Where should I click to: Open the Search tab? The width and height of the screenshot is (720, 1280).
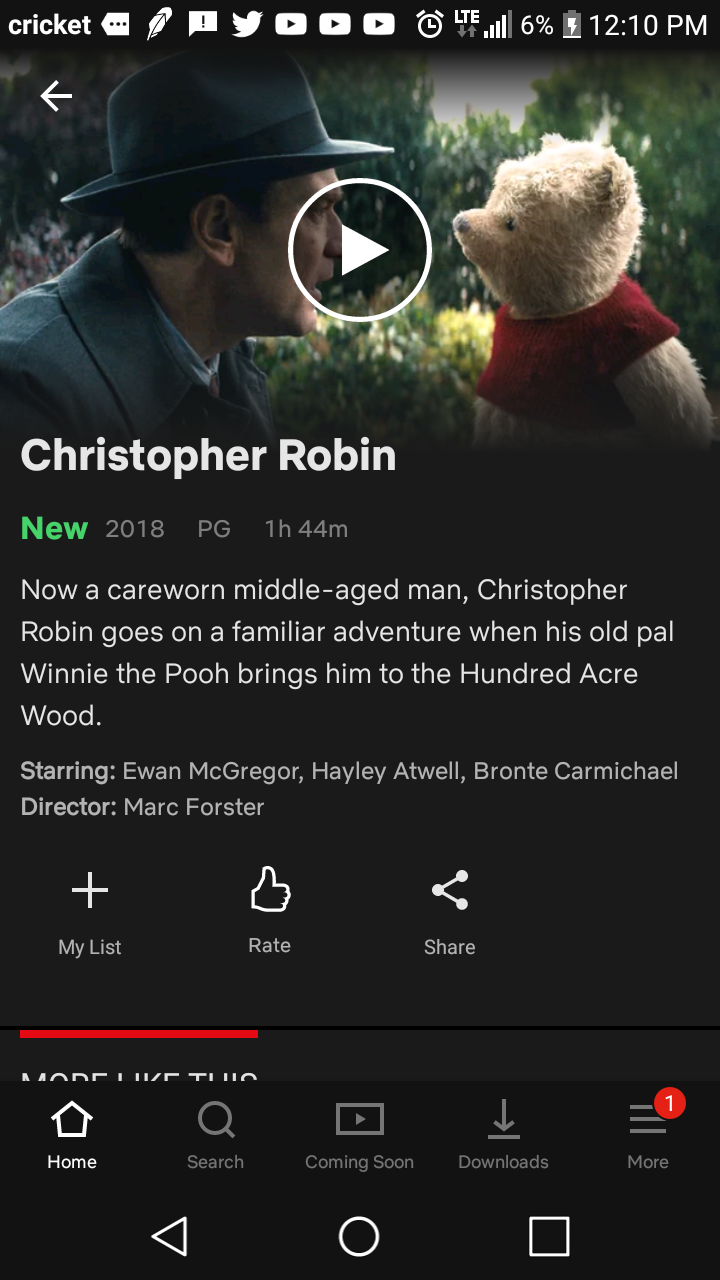216,1136
